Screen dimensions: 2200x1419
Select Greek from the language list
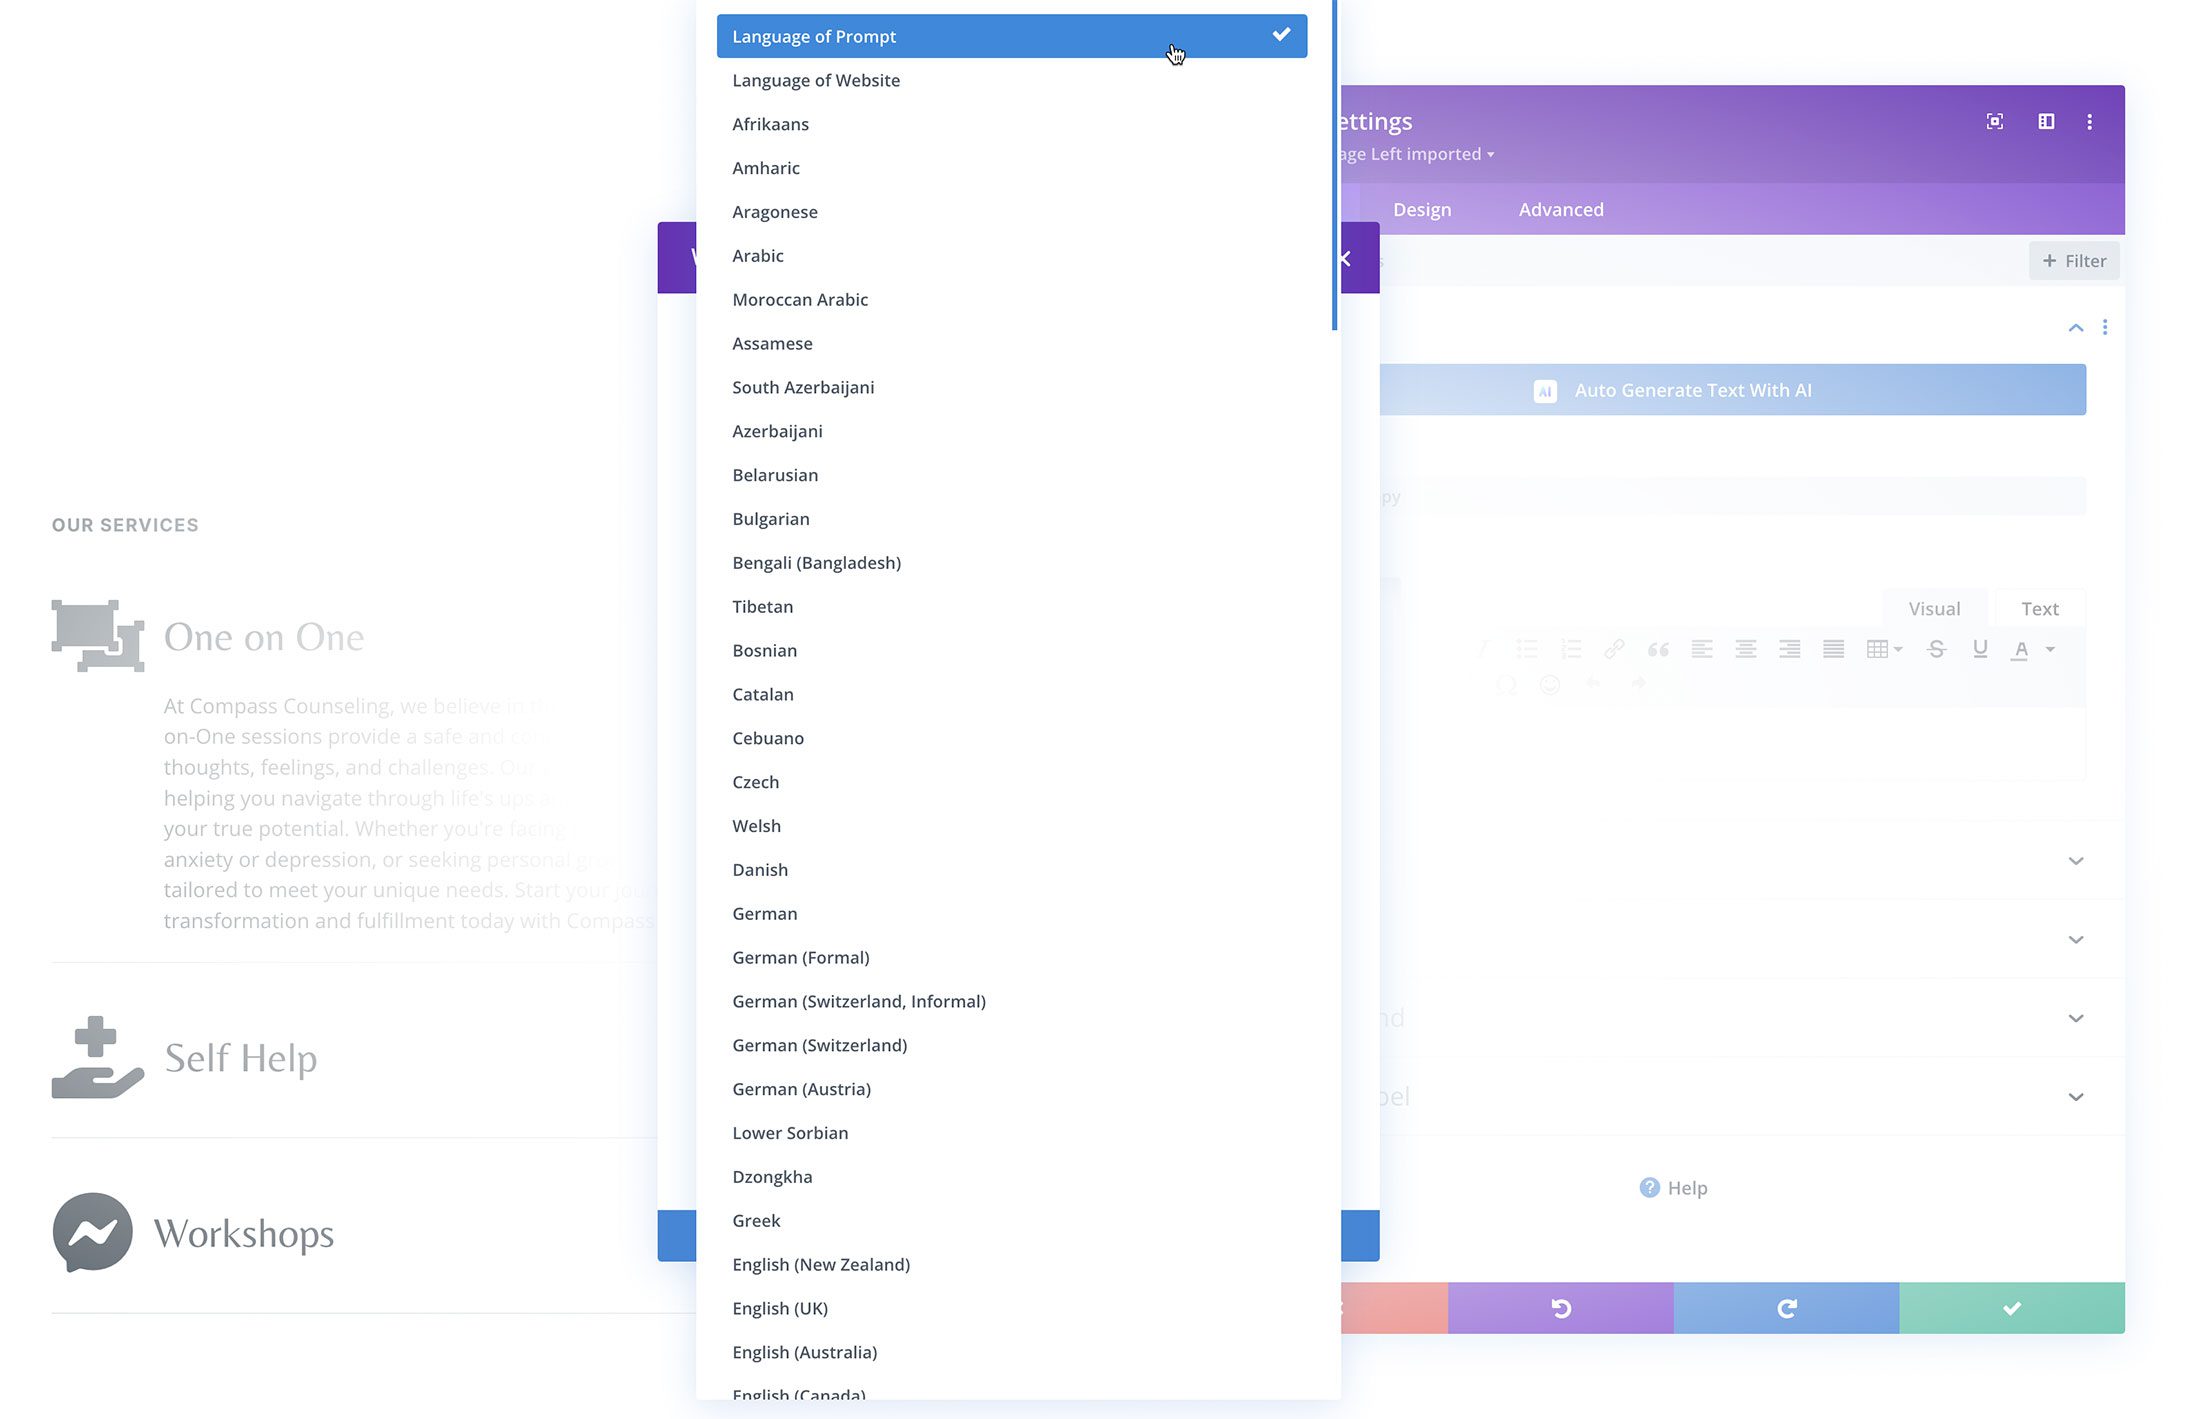tap(755, 1220)
